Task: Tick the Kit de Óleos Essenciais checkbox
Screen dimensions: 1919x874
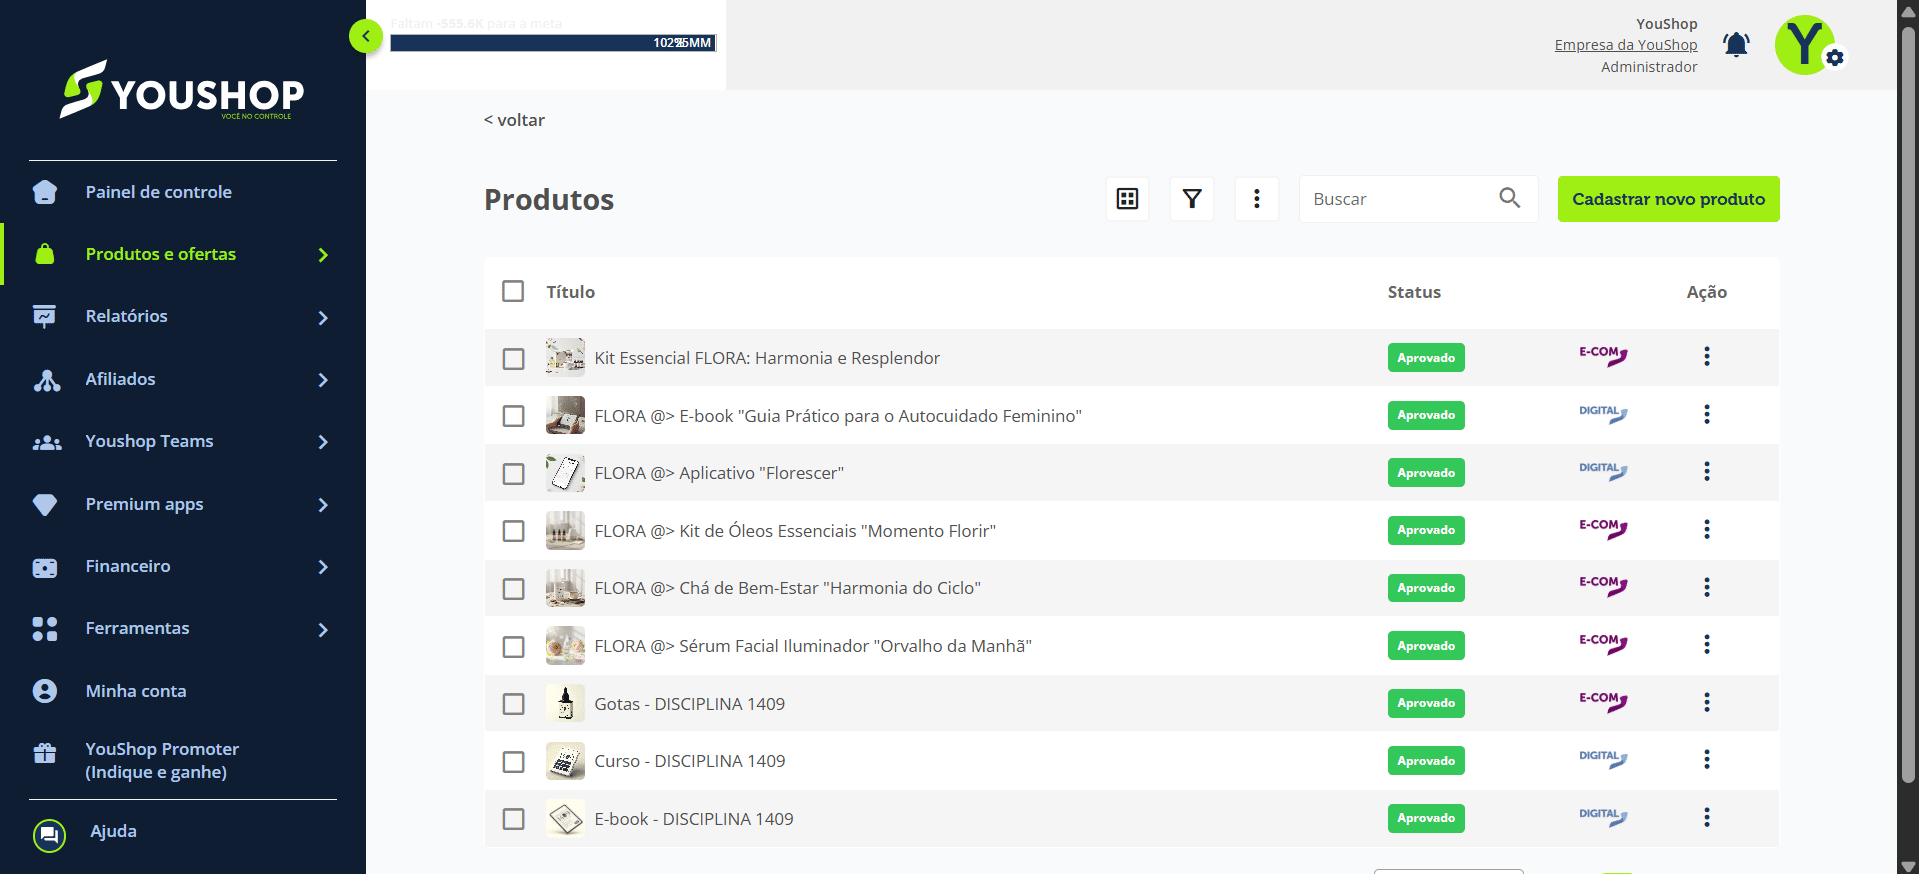Action: click(513, 531)
